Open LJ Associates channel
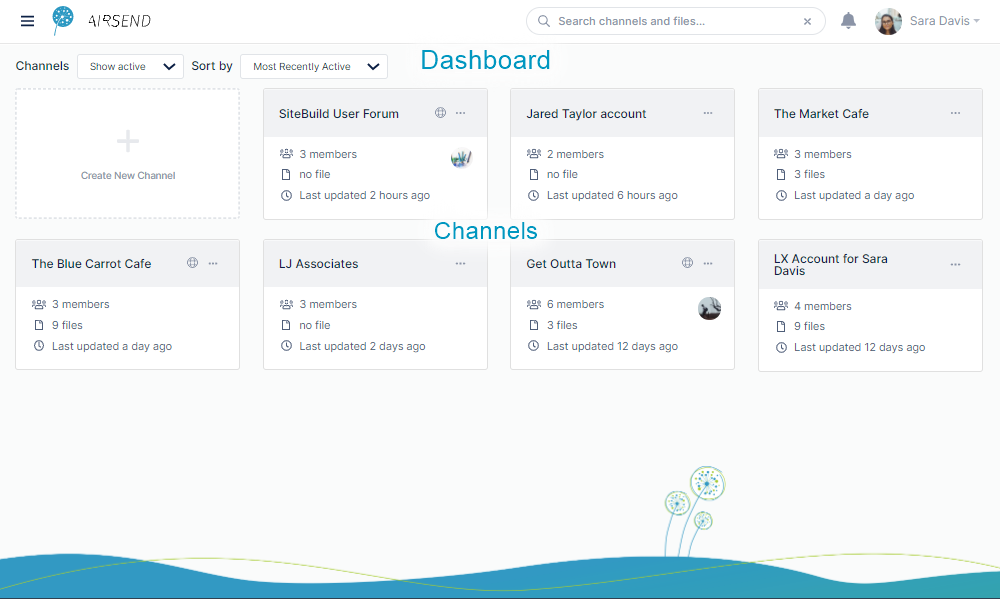 point(318,263)
